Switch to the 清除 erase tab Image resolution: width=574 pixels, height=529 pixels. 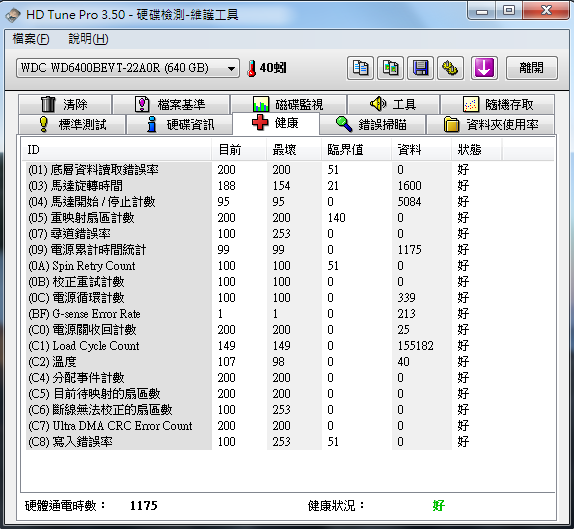point(65,104)
